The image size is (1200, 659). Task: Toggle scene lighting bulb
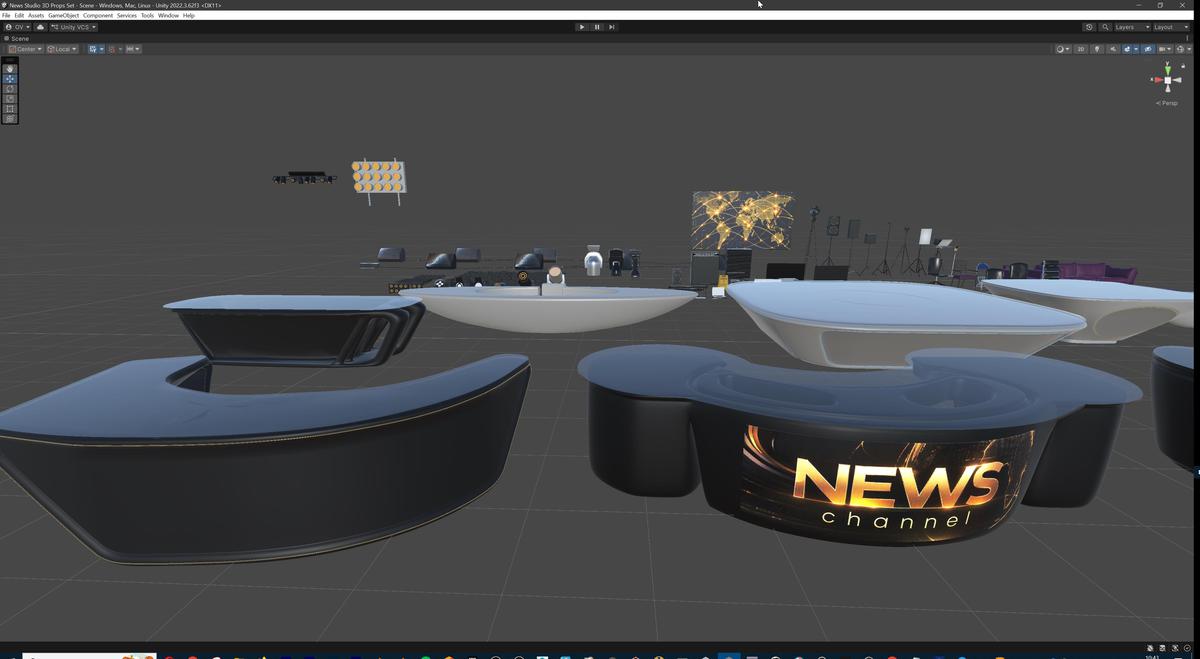coord(1097,49)
